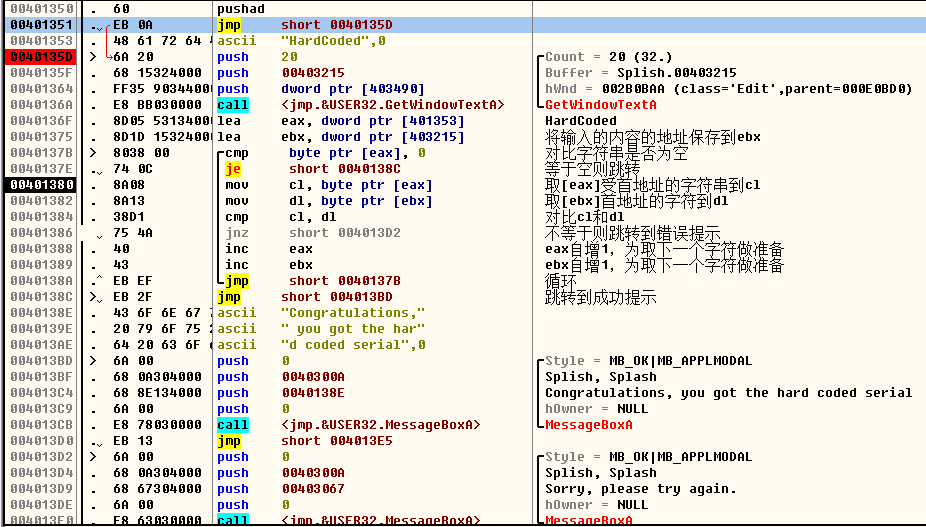Select comment "对比cl和dl"
Viewport: 926px width, 527px height.
click(584, 217)
